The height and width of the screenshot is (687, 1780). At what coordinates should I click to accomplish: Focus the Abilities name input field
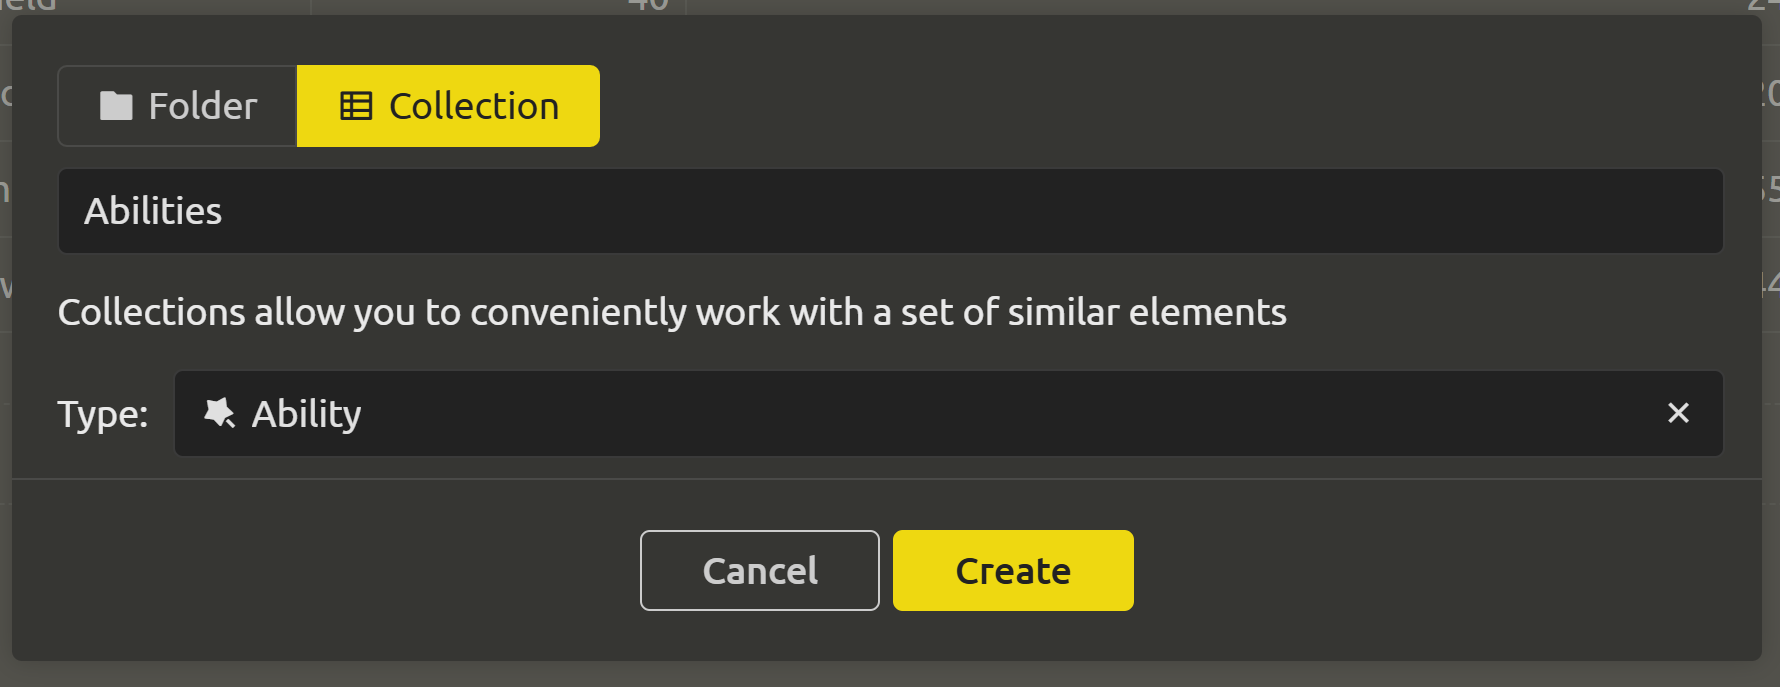[x=890, y=211]
